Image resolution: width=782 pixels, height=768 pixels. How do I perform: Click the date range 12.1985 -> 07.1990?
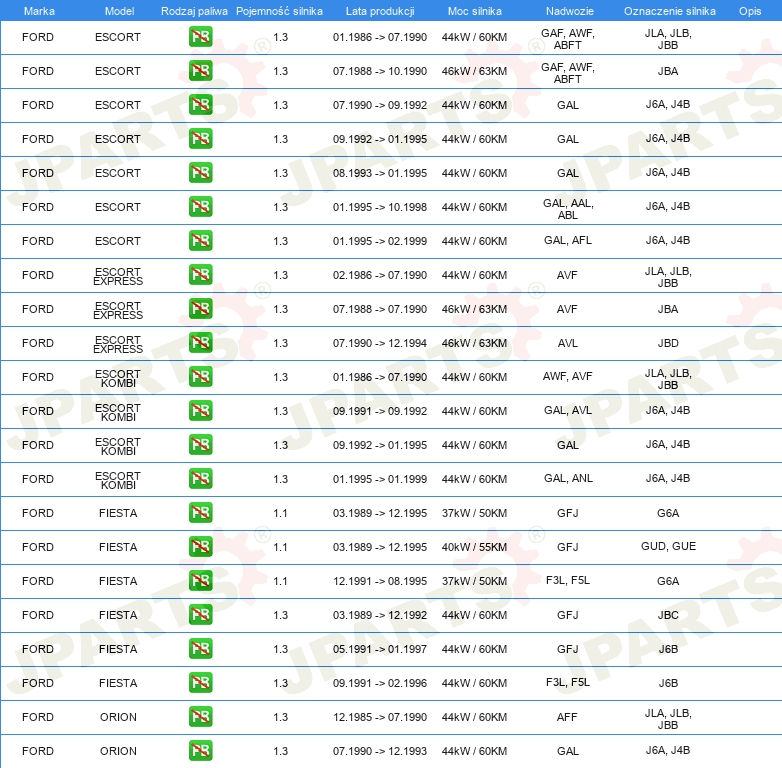point(380,717)
